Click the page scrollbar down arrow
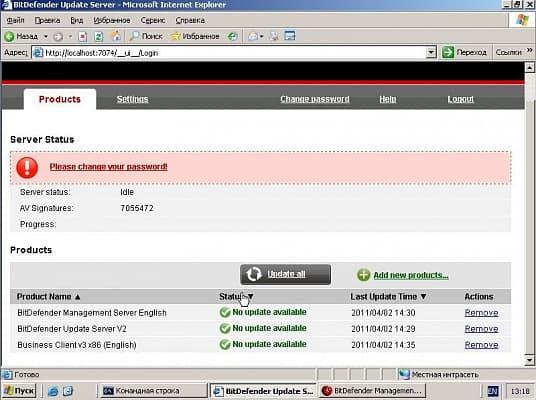Viewport: 536px width, 400px height. pos(530,360)
